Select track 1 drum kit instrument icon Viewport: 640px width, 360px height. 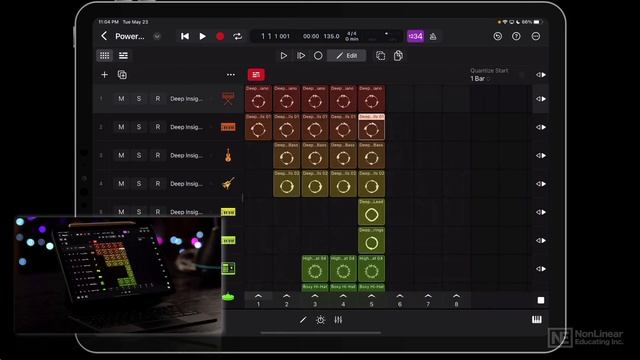click(x=228, y=98)
